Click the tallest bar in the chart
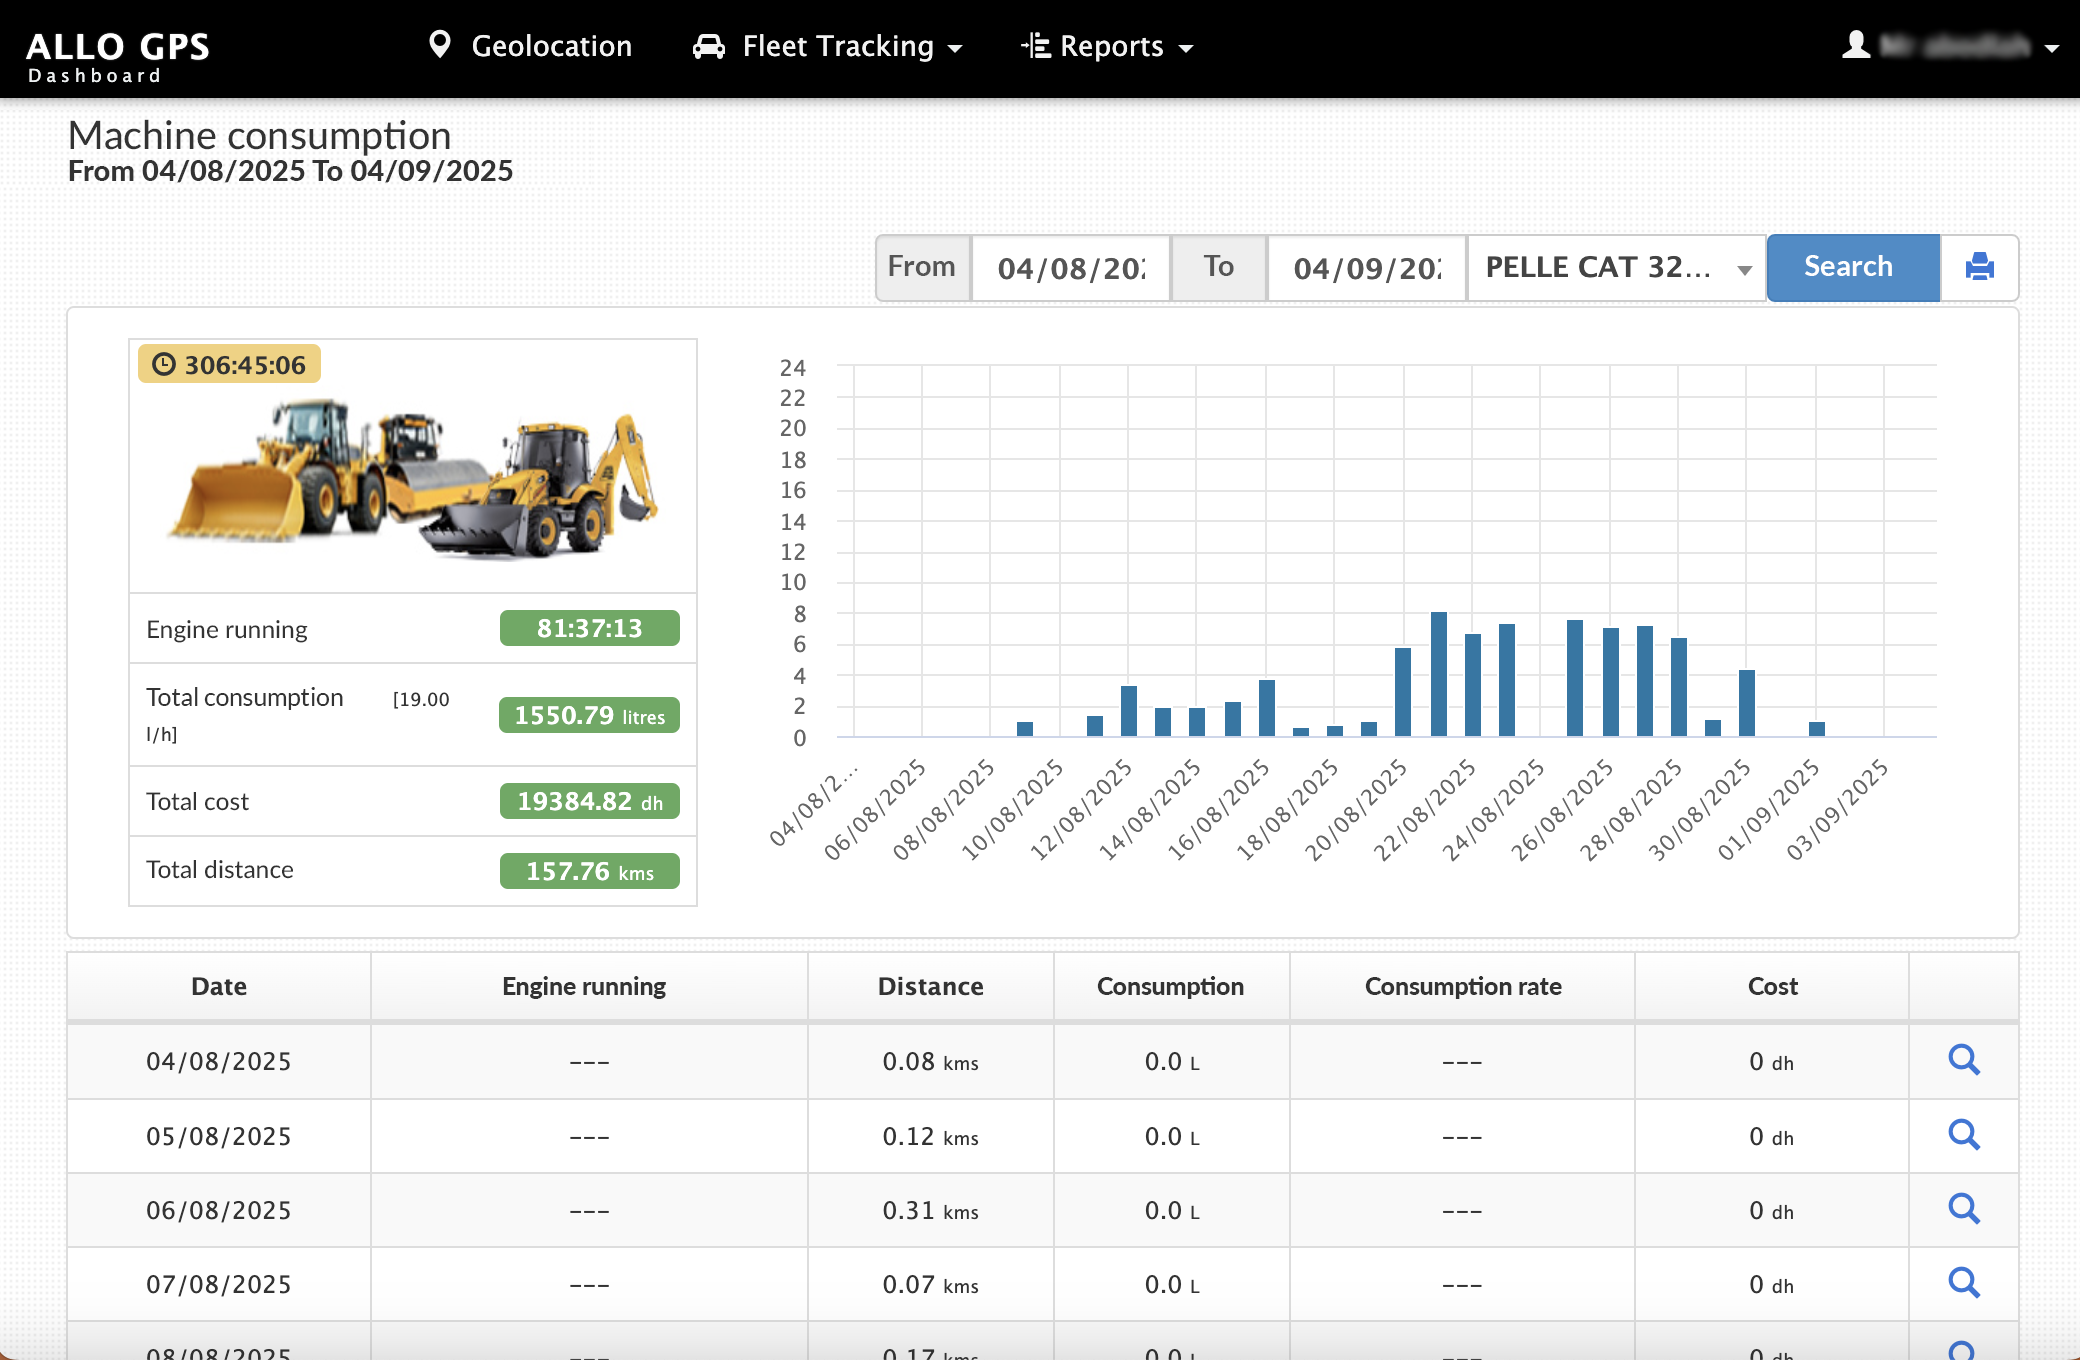Viewport: 2080px width, 1360px height. coord(1438,673)
